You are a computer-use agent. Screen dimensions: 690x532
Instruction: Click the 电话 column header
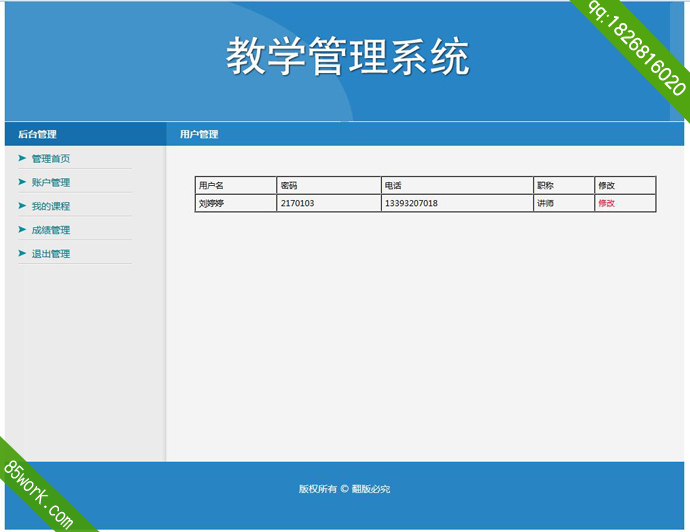[x=393, y=186]
